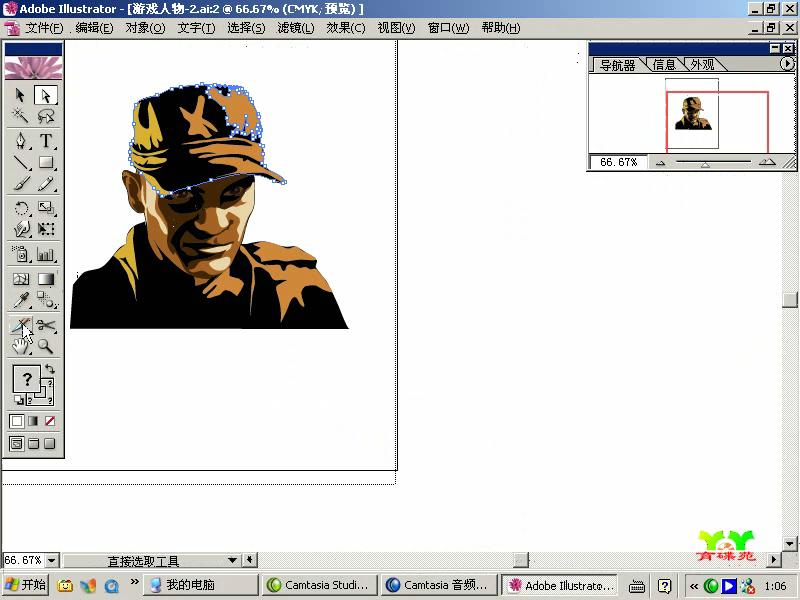Open the 窗口(W) menu

[448, 28]
